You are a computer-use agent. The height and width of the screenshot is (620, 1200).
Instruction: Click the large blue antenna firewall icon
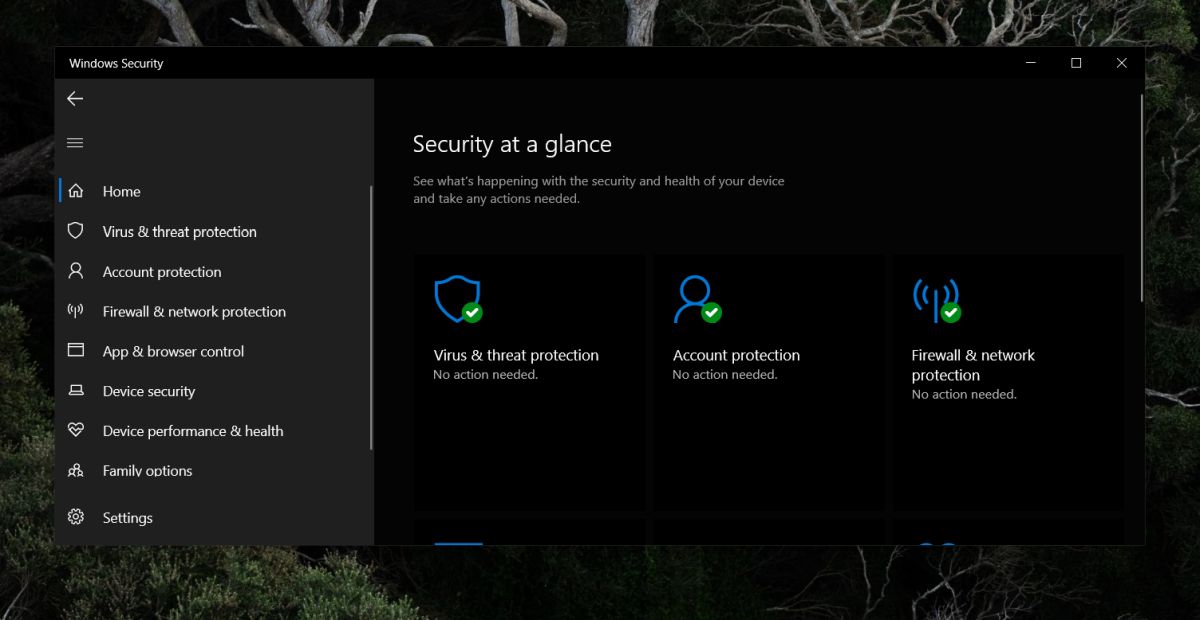937,299
